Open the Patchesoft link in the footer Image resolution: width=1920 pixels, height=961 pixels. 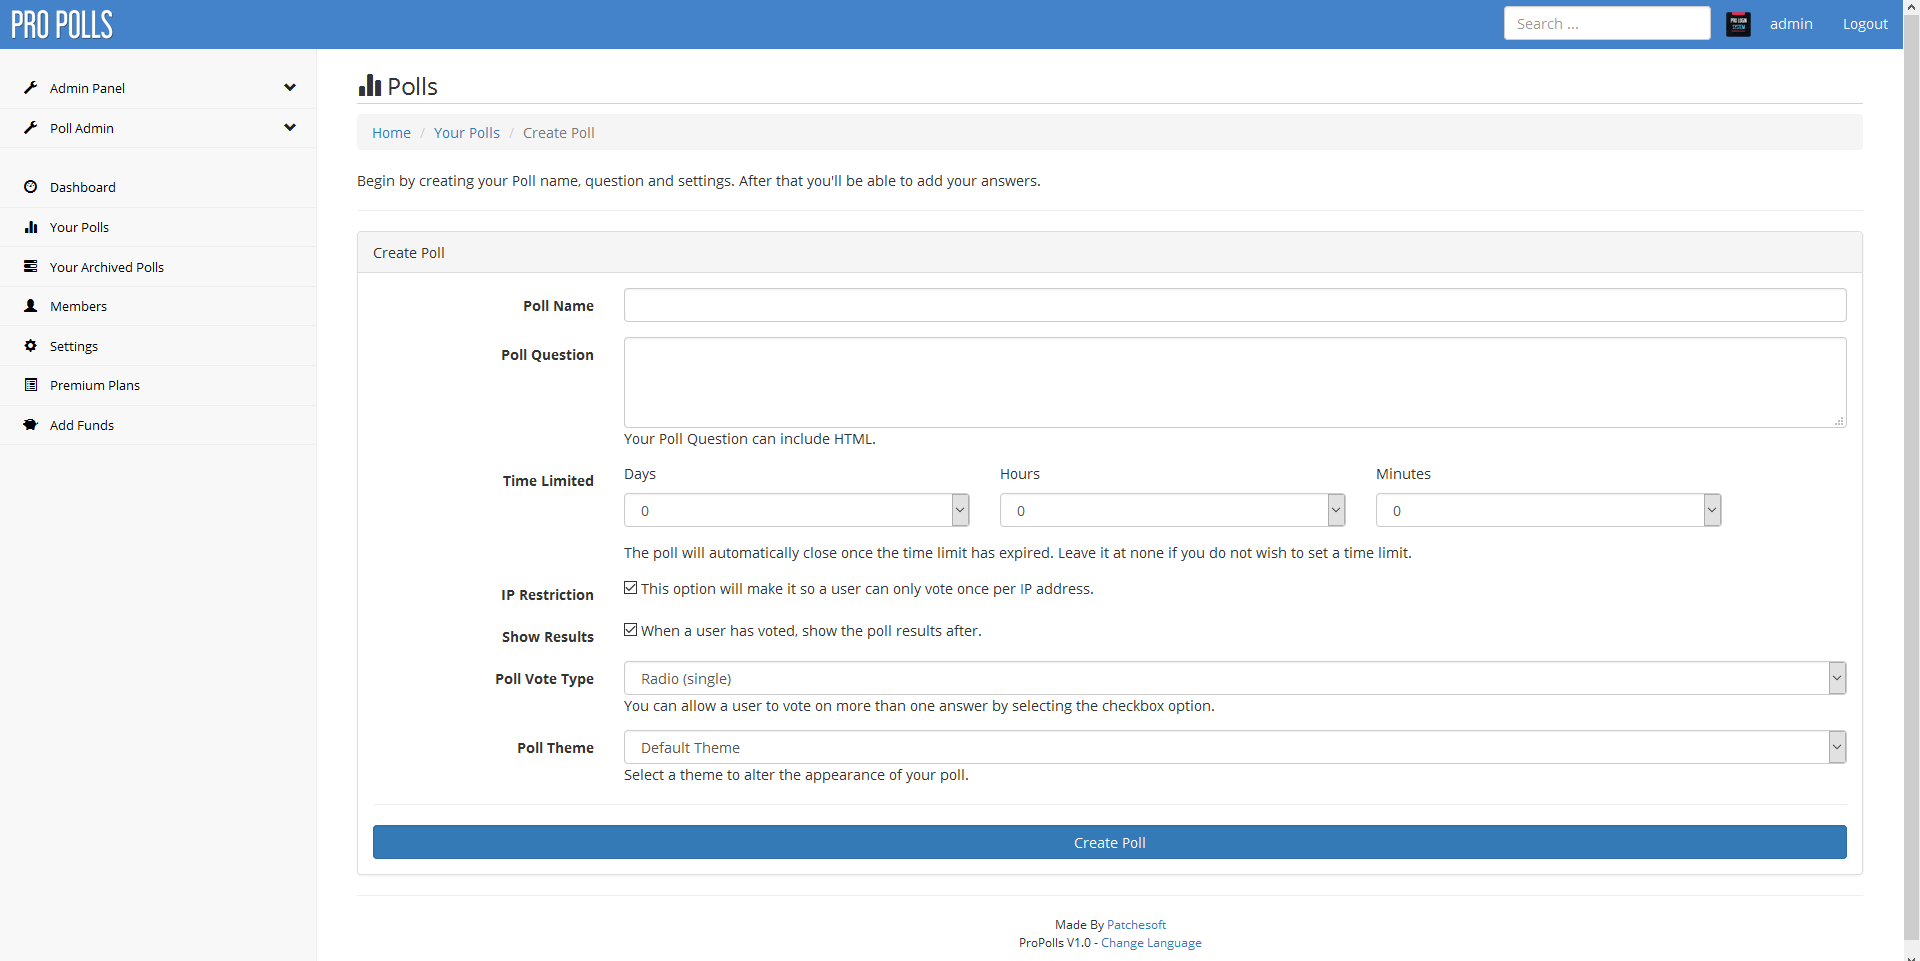pyautogui.click(x=1136, y=924)
